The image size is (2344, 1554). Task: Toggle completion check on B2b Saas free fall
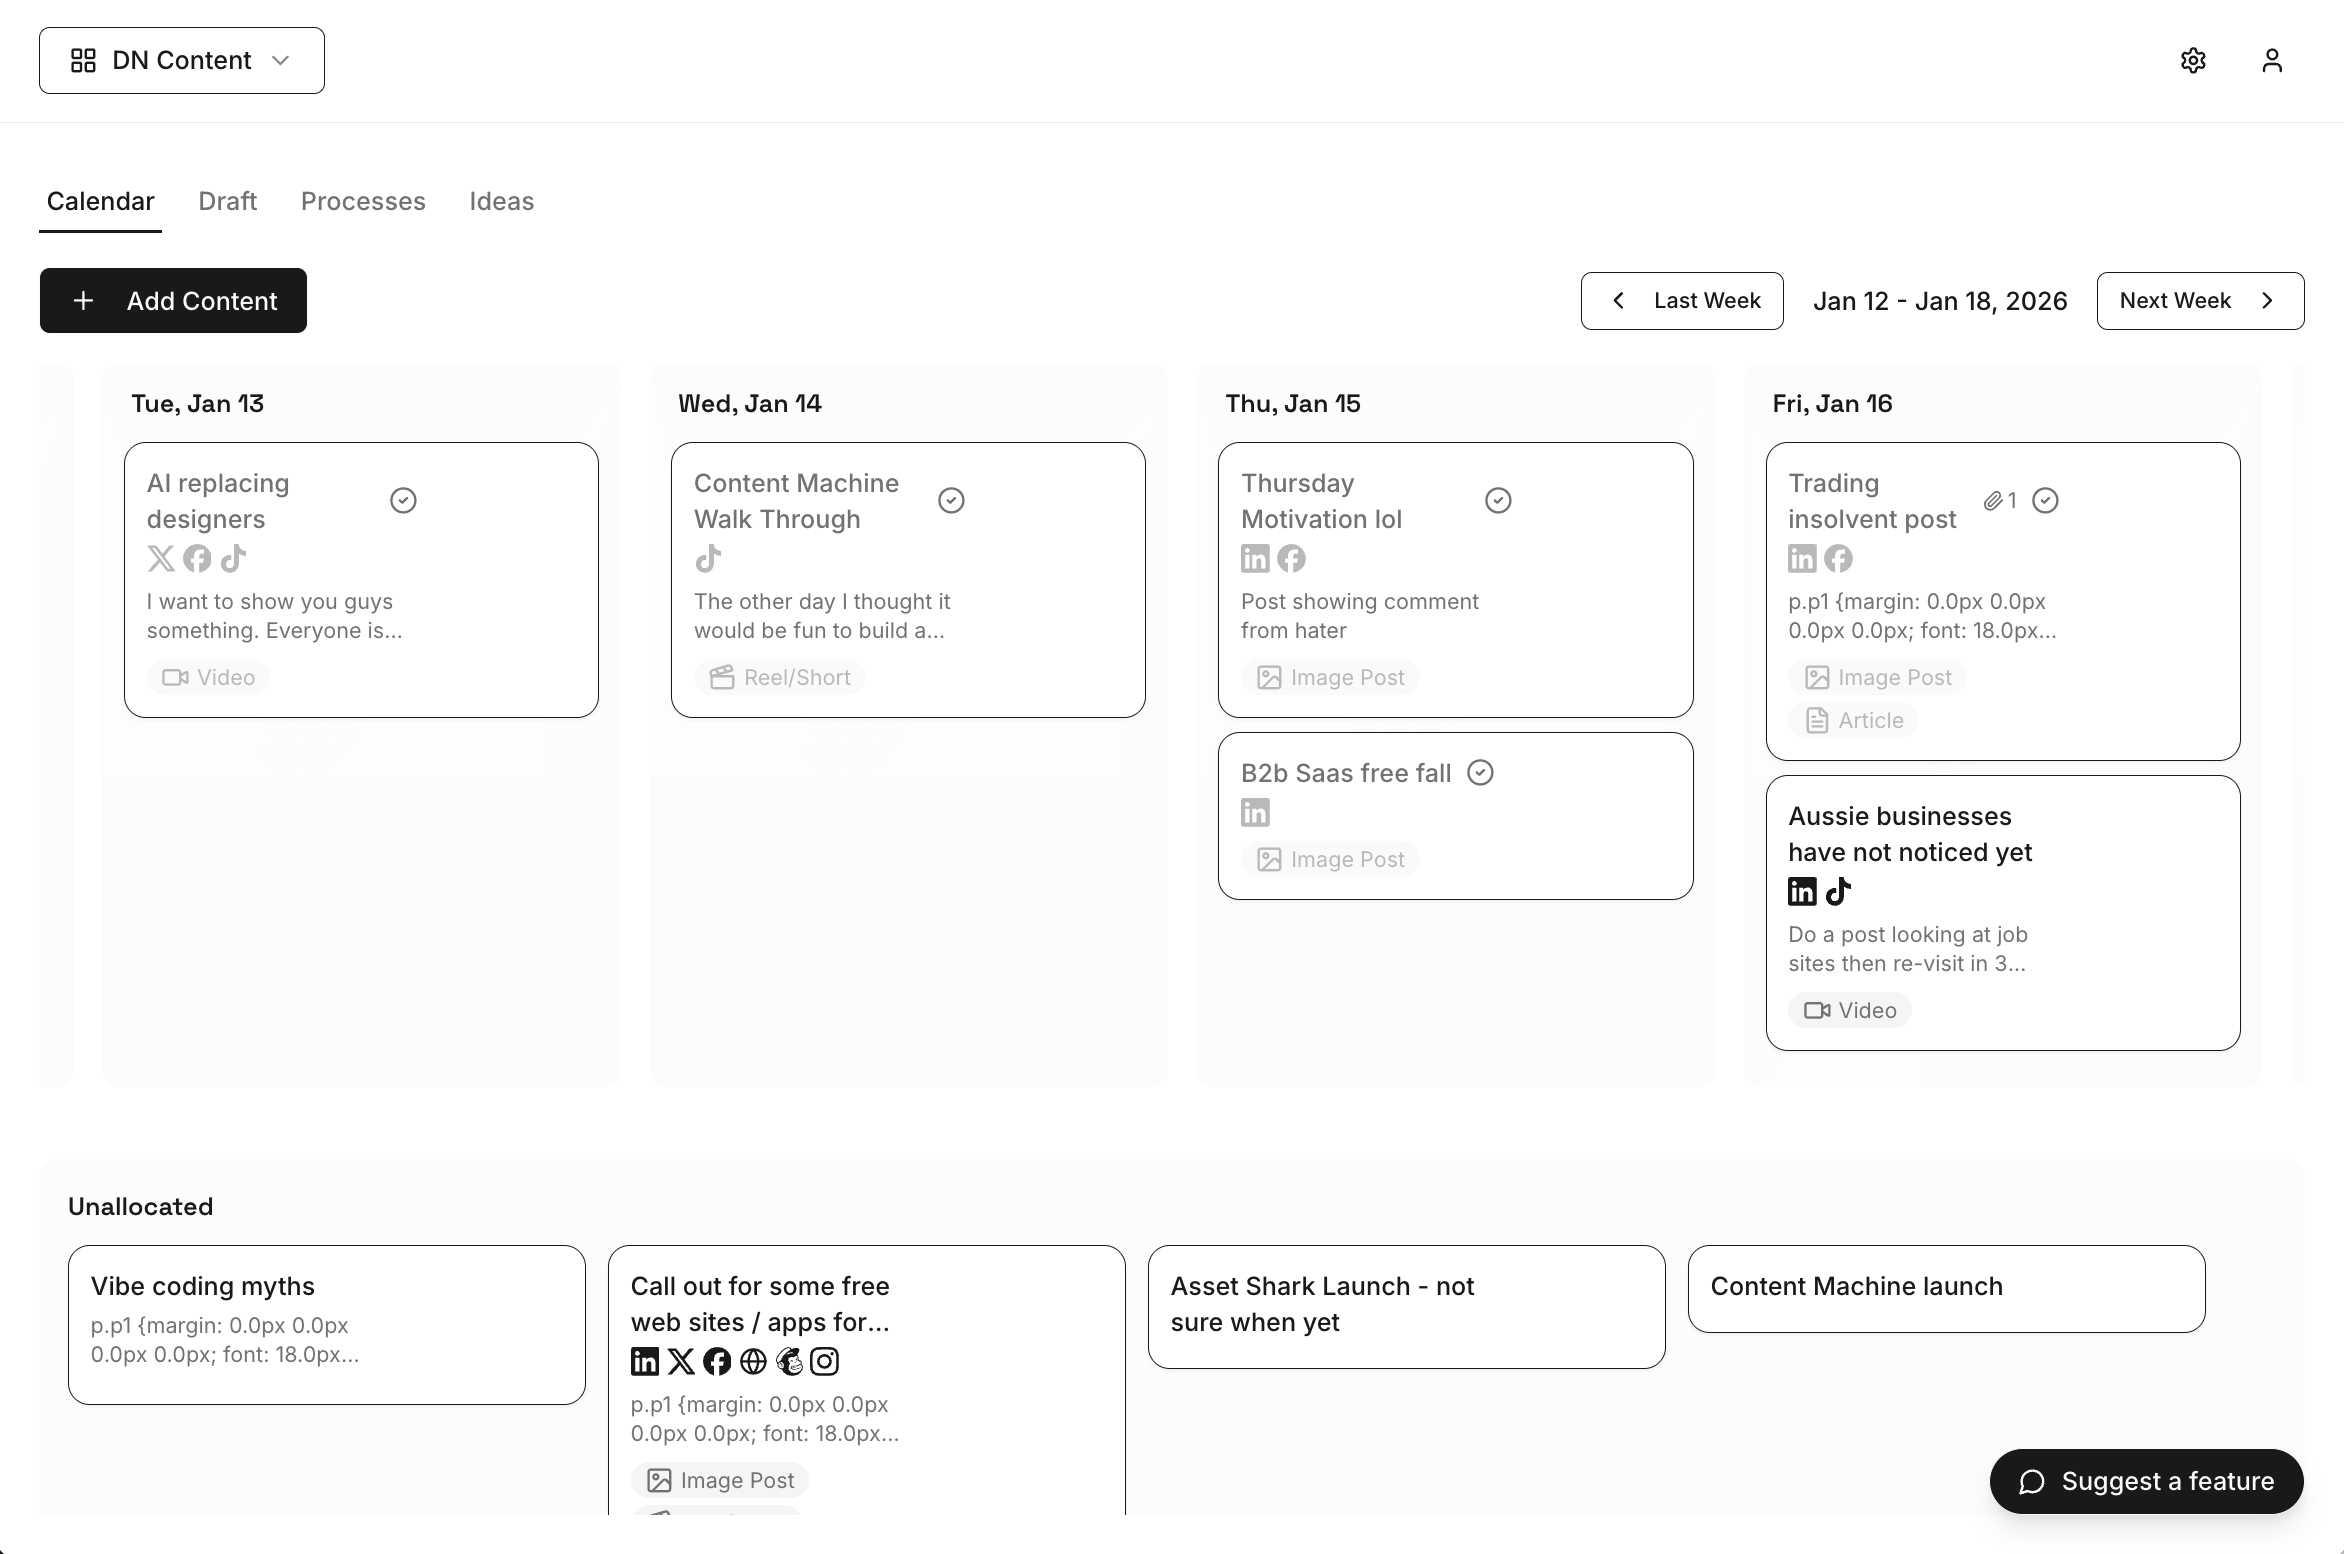point(1480,773)
